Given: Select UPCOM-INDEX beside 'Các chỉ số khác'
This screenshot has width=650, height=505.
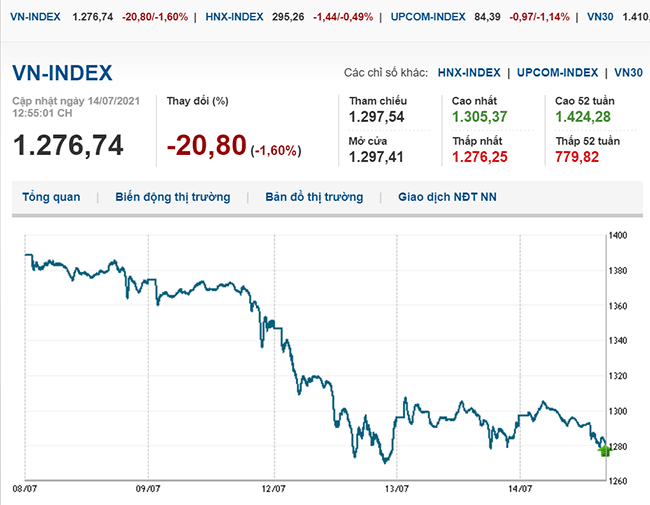Looking at the screenshot, I should [558, 73].
